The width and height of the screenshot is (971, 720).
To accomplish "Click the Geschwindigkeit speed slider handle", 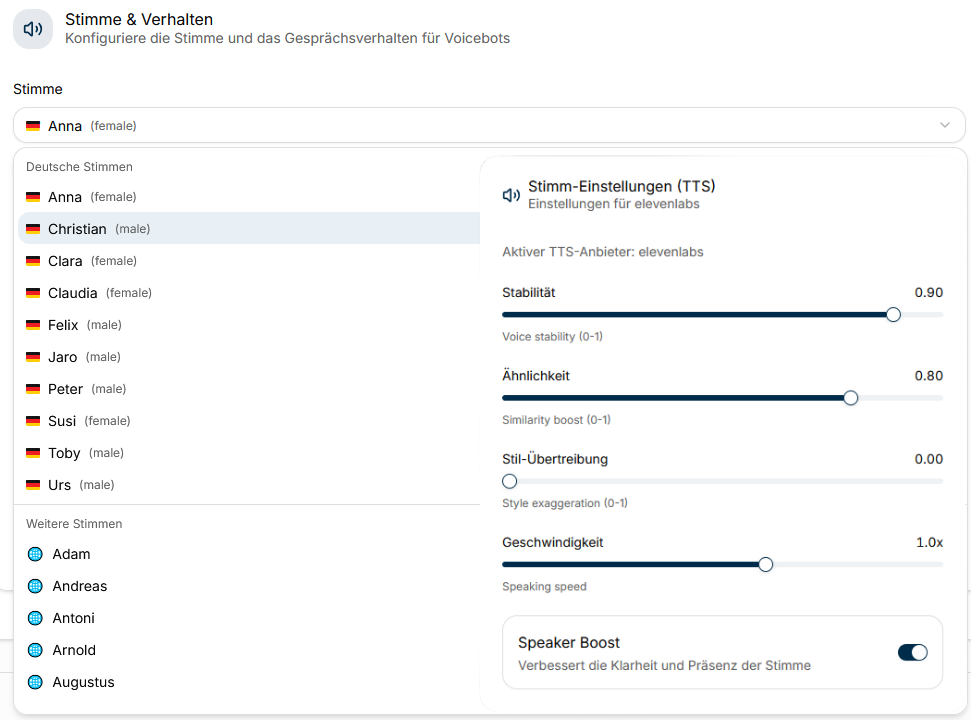I will (765, 564).
